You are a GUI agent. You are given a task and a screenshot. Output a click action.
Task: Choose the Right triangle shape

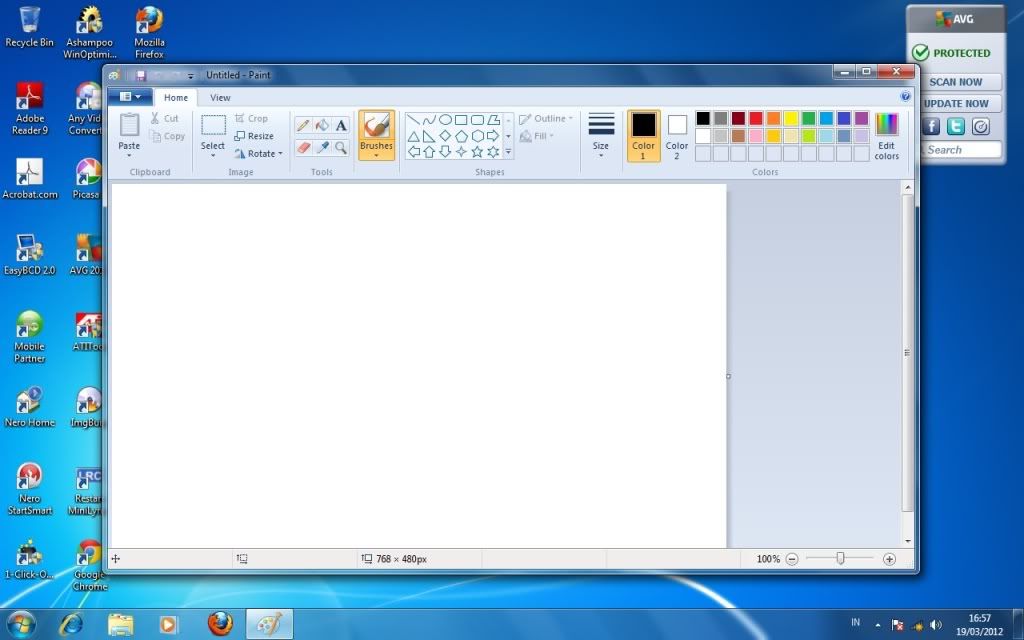(429, 136)
